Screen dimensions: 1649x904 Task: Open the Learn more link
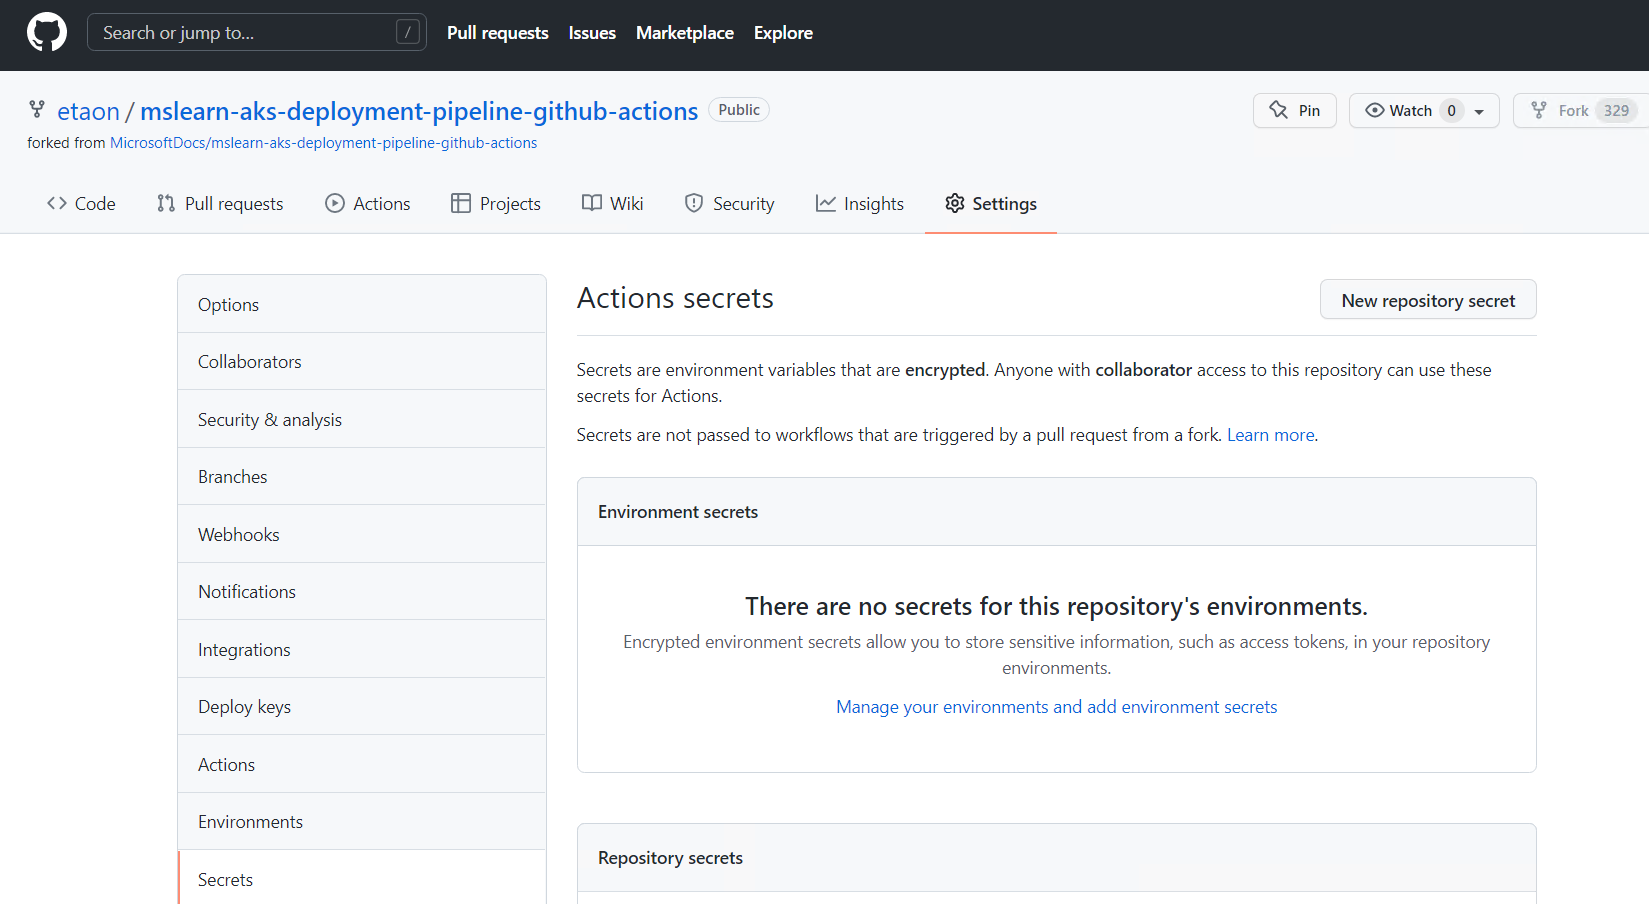tap(1271, 435)
